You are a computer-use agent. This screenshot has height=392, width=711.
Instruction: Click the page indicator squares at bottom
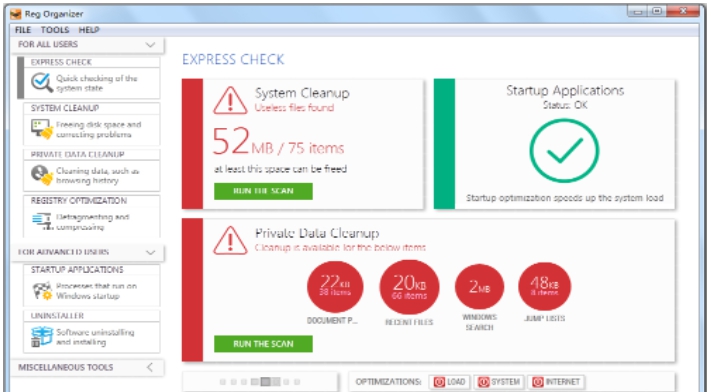[260, 382]
